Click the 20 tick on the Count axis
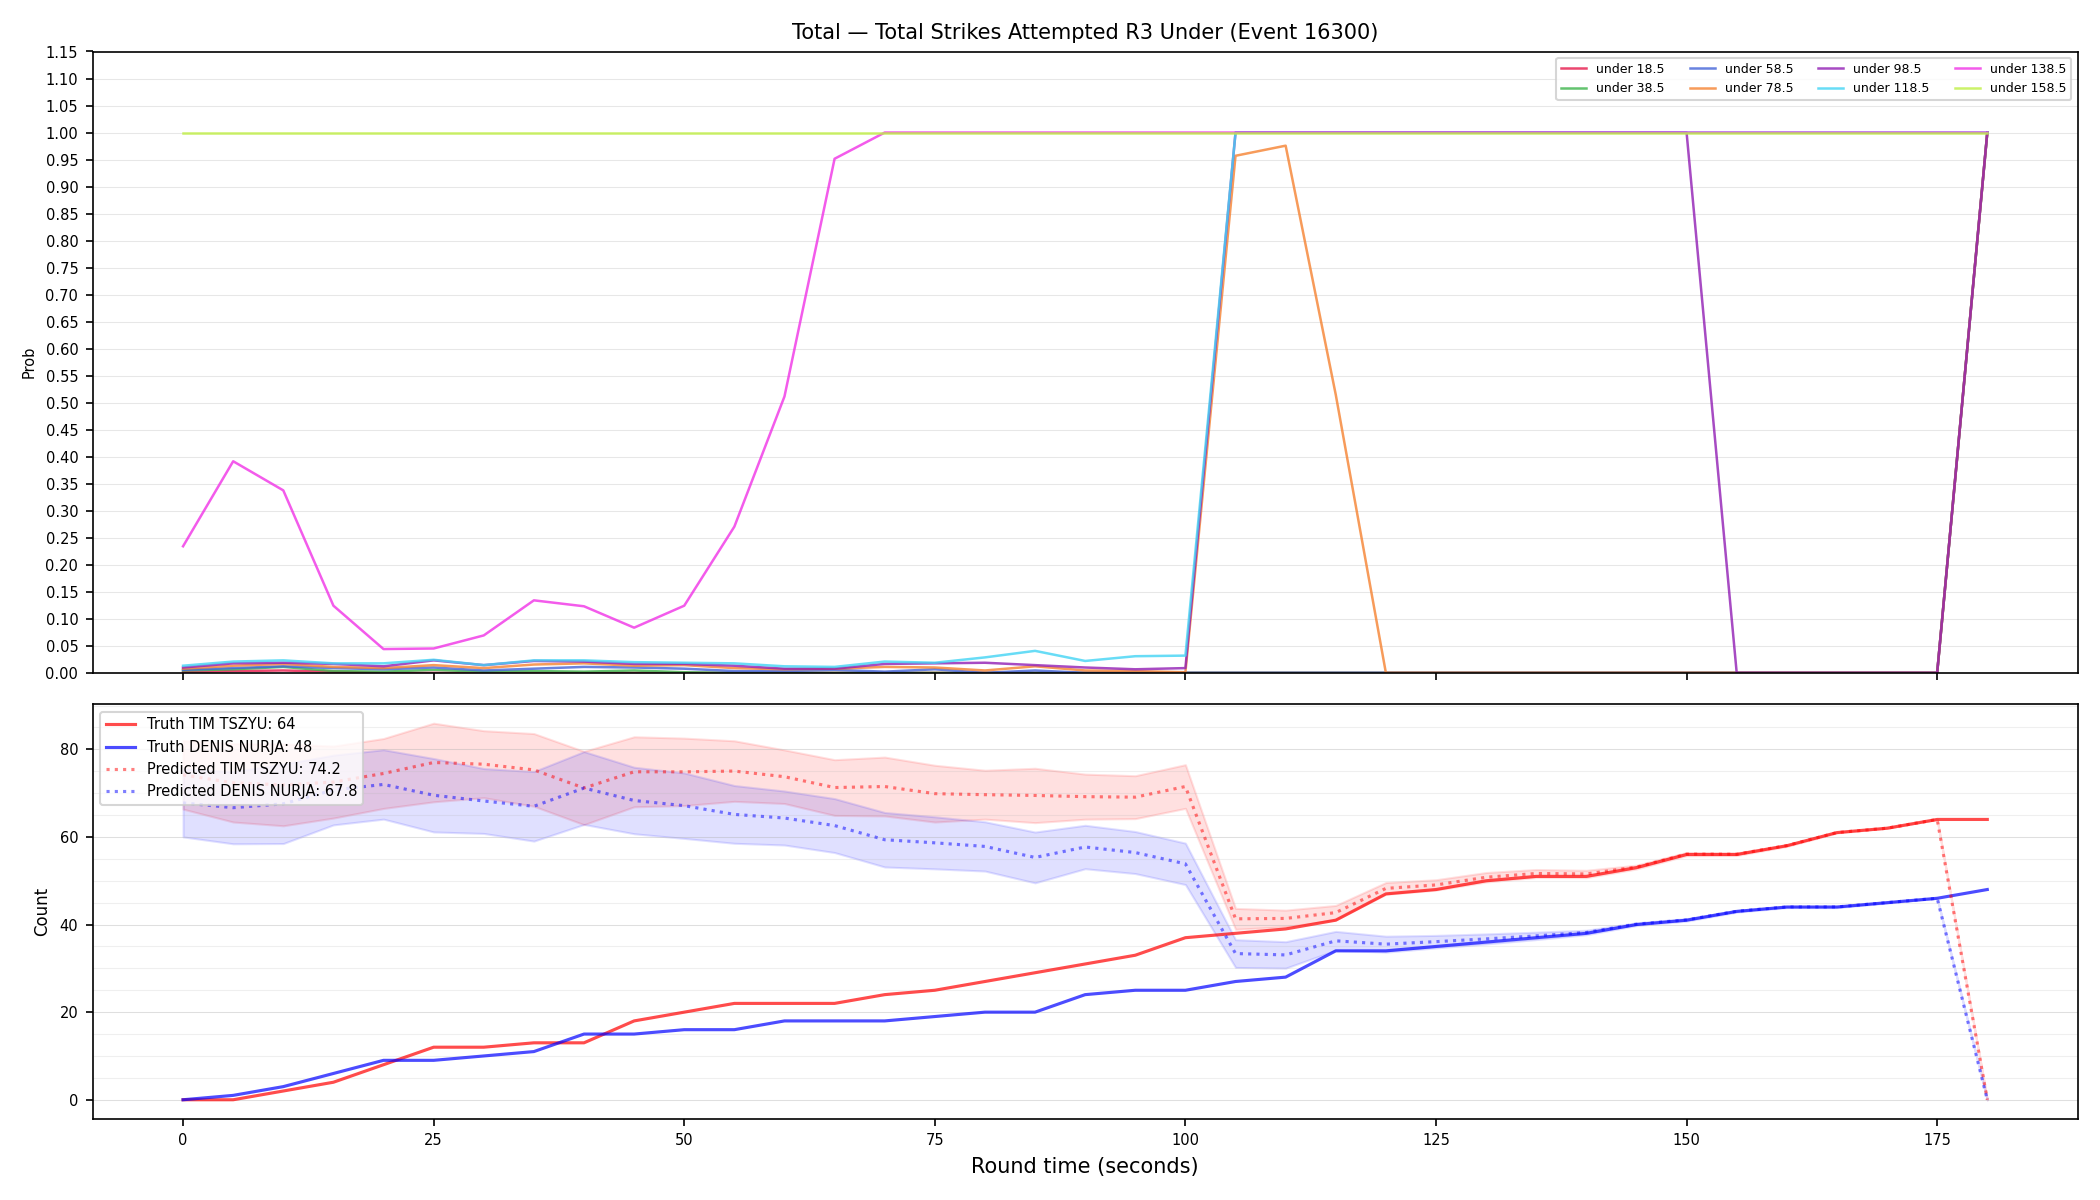This screenshot has width=2100, height=1200. (69, 1012)
